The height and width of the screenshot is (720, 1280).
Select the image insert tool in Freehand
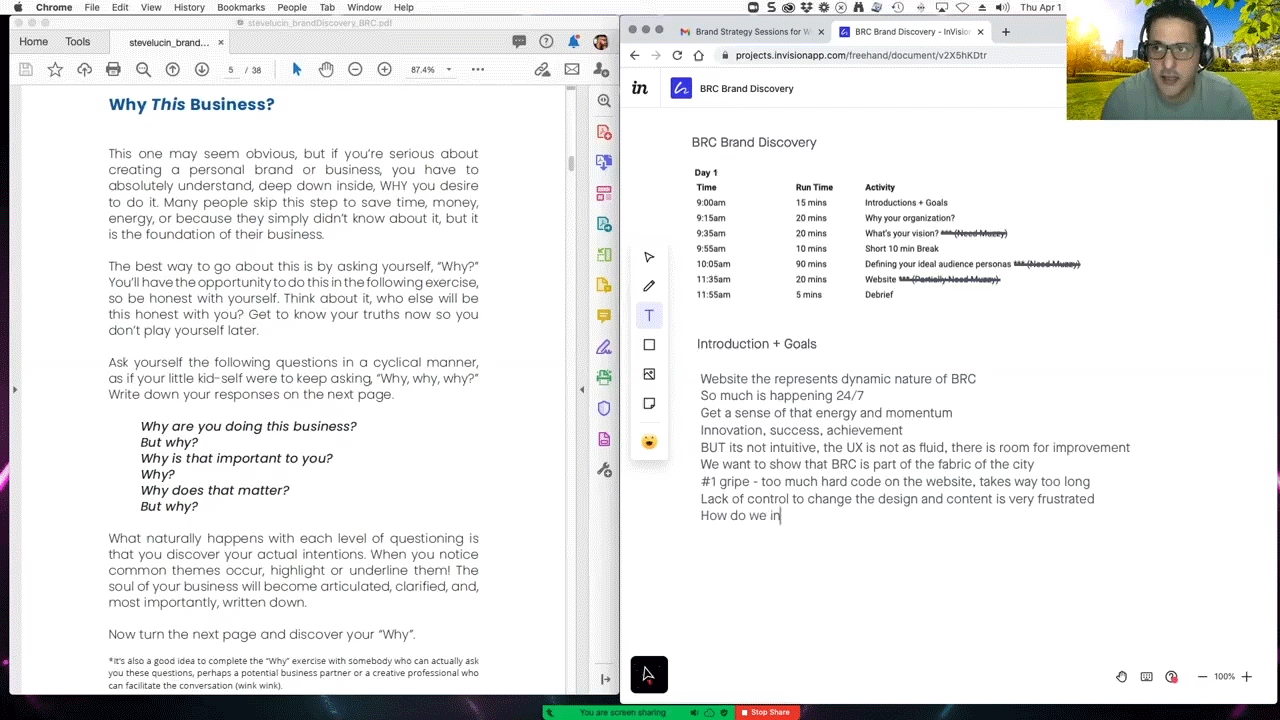coord(649,374)
